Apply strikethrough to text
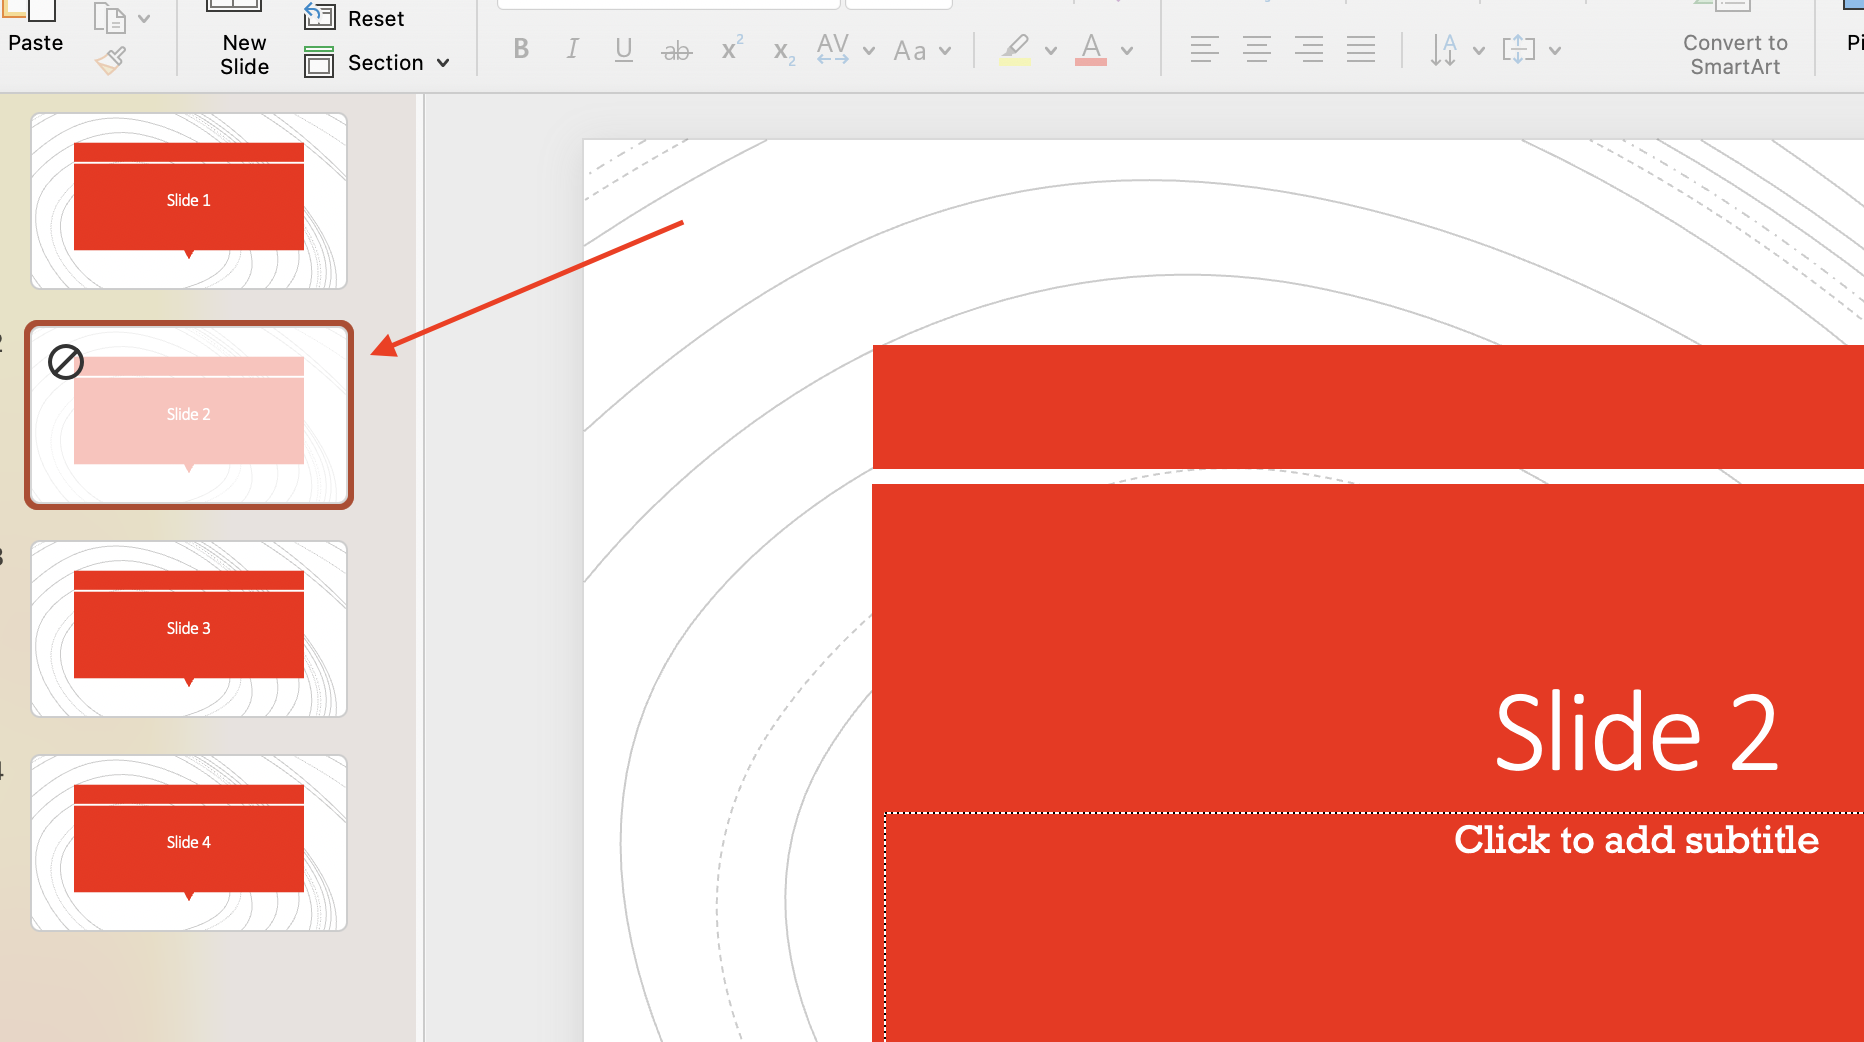1864x1042 pixels. pos(677,49)
